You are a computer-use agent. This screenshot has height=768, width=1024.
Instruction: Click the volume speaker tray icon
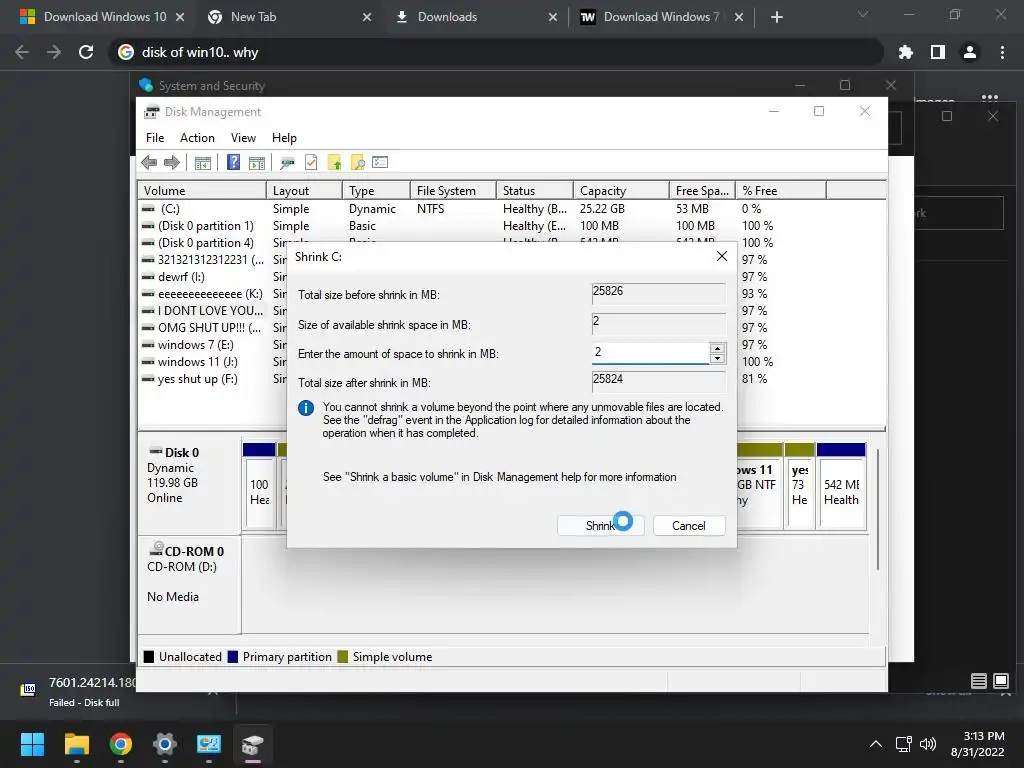927,744
